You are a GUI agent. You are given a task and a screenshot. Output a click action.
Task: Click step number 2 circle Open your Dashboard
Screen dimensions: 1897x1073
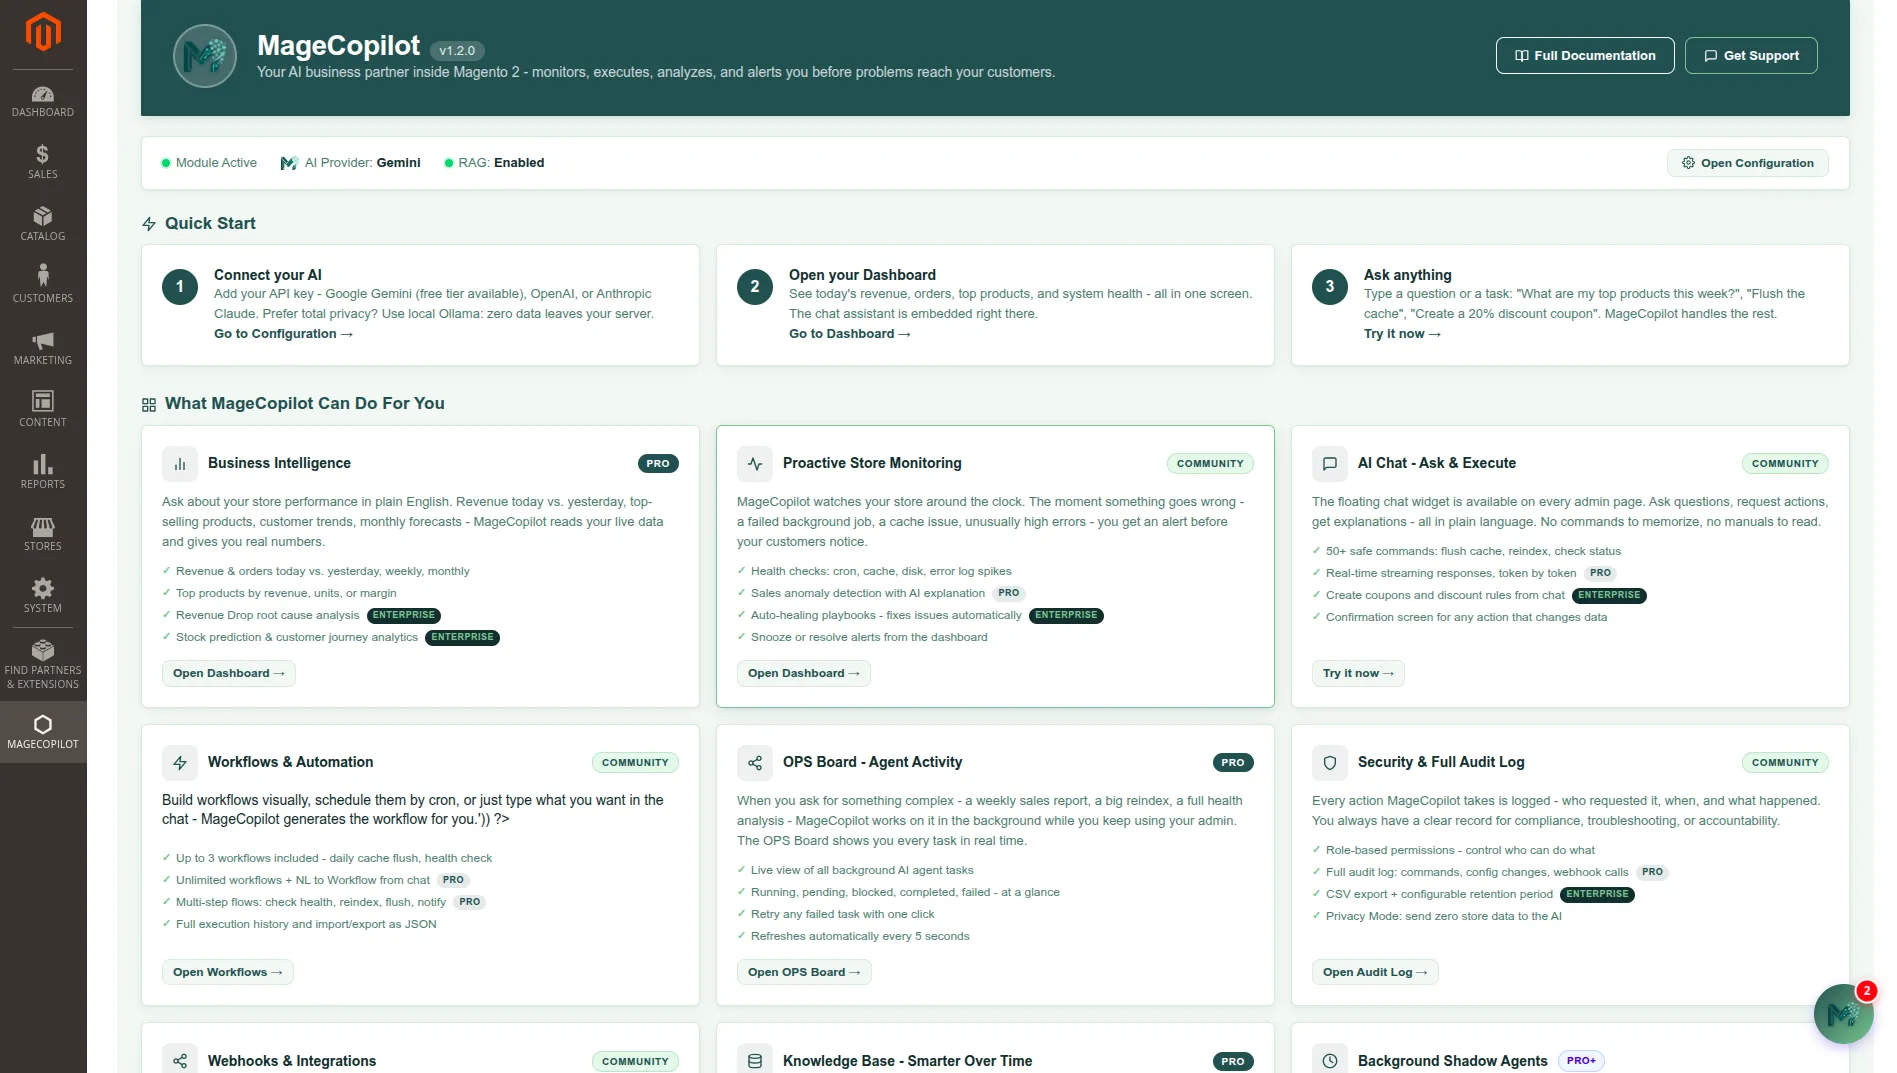(x=755, y=287)
